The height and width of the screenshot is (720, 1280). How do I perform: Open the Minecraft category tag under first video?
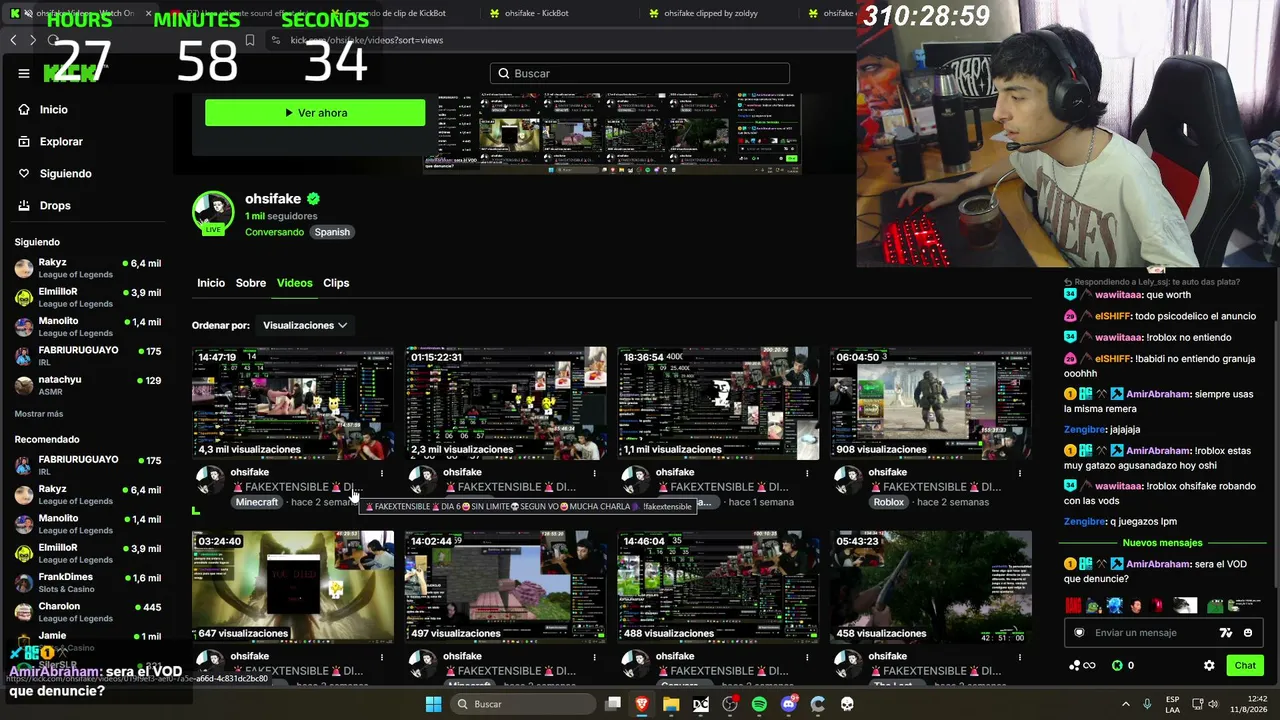click(257, 502)
